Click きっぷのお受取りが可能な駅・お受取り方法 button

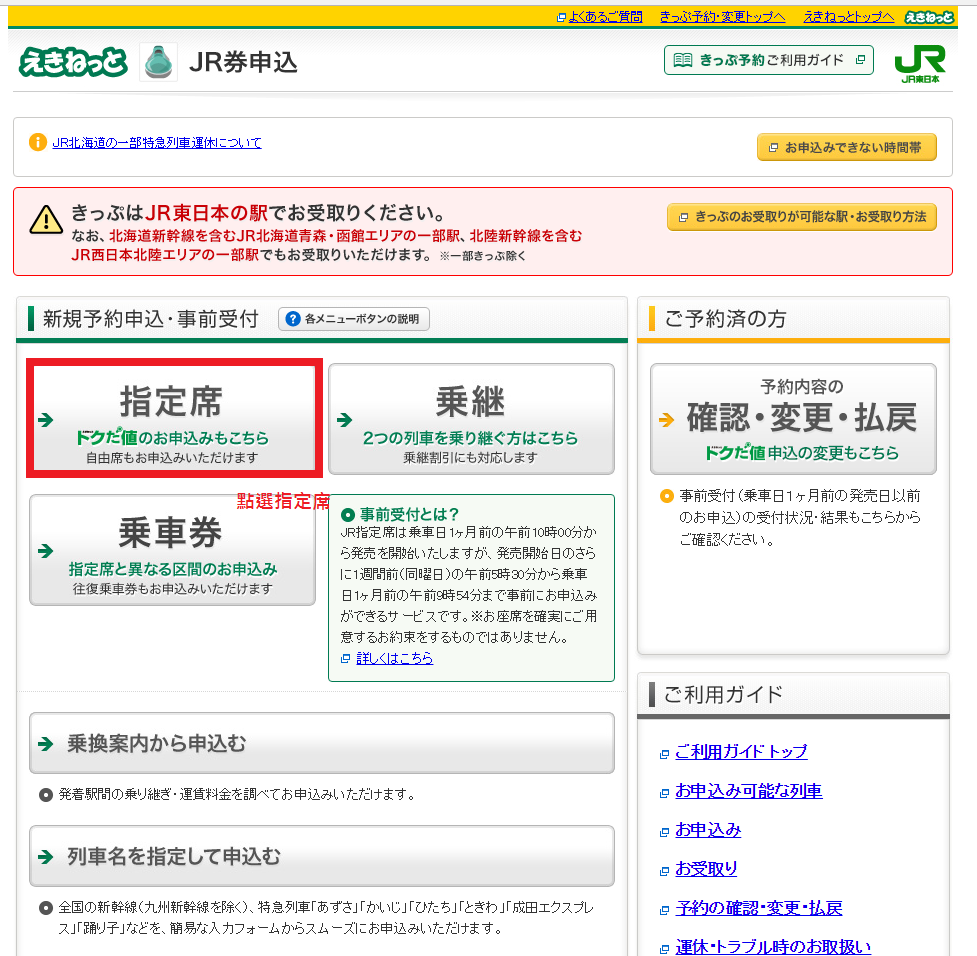(802, 217)
